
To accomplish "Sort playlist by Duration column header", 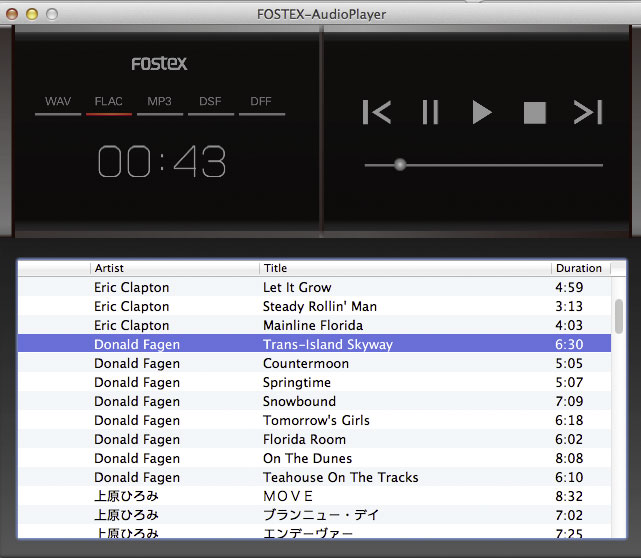I will (581, 268).
